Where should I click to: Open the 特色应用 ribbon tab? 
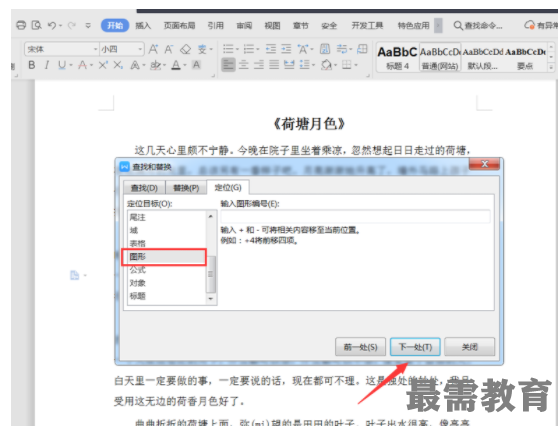click(x=414, y=26)
